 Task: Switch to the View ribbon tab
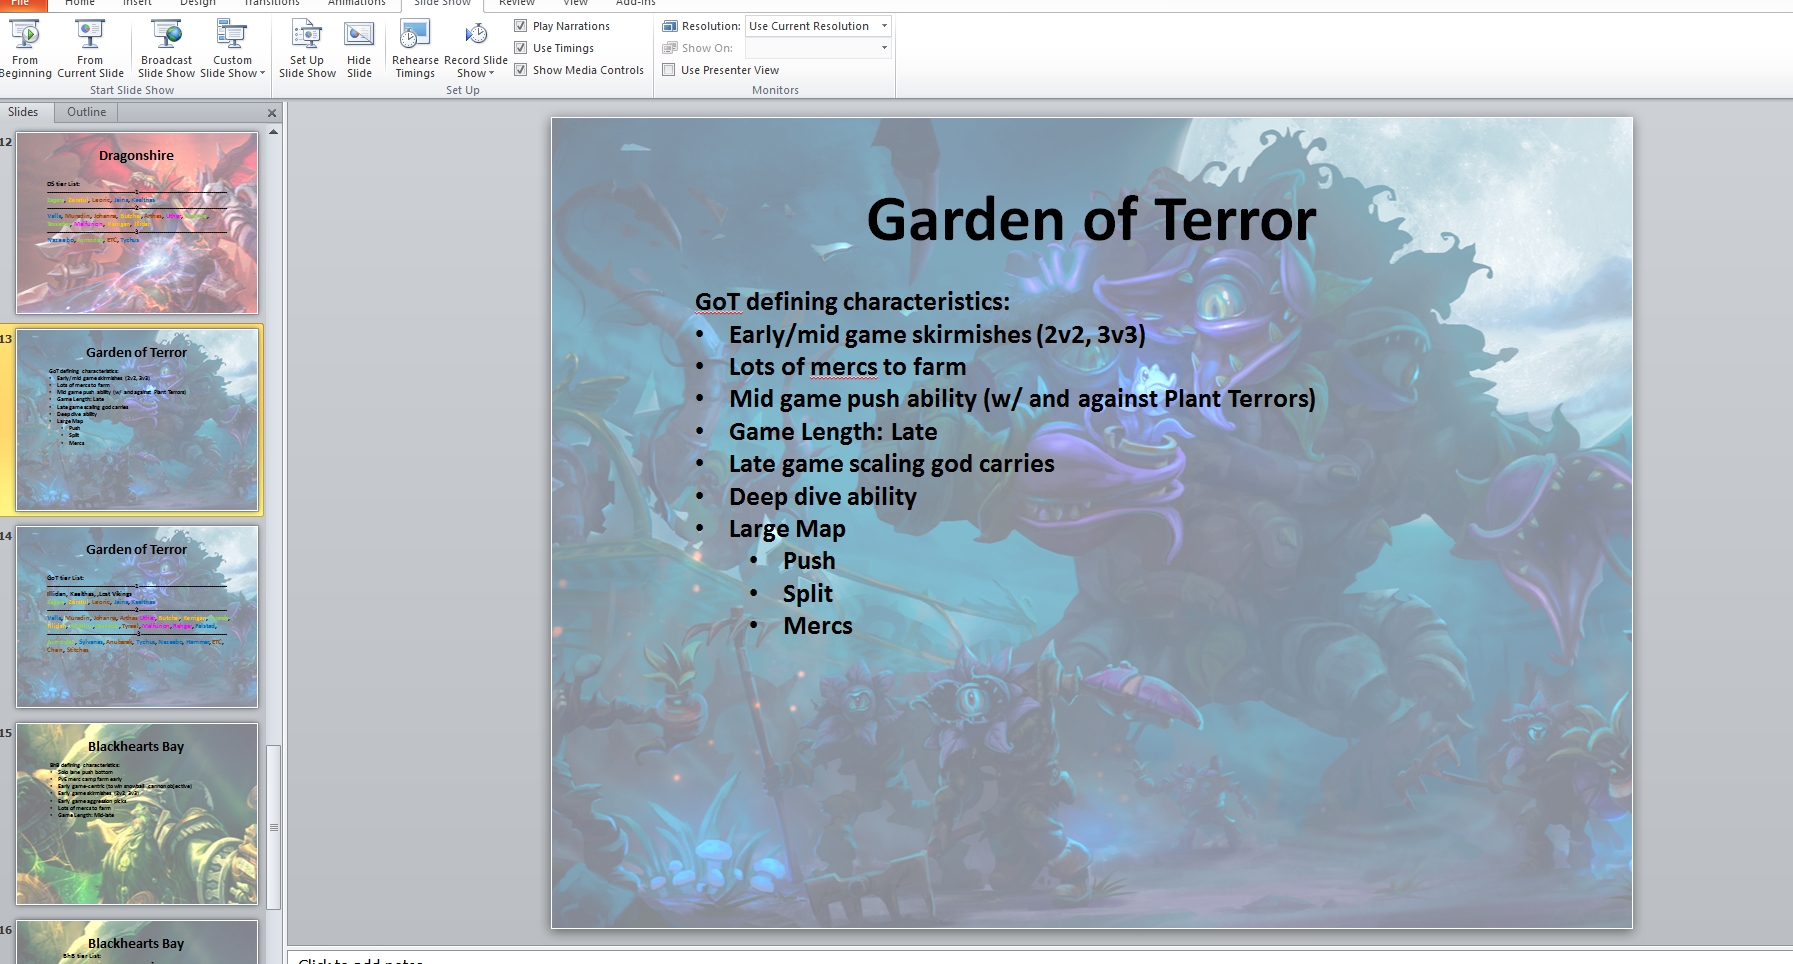[x=575, y=4]
